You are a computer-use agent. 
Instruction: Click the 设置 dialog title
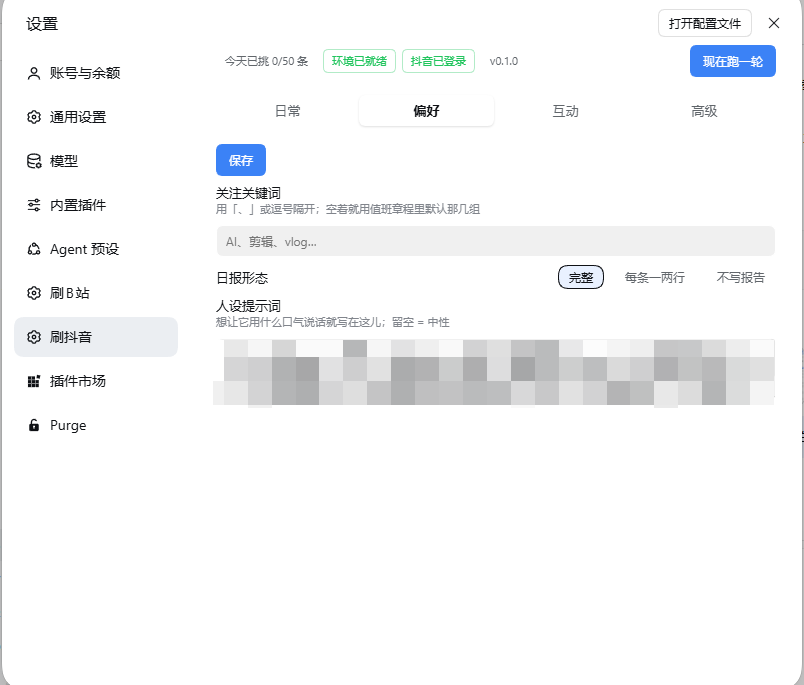42,24
